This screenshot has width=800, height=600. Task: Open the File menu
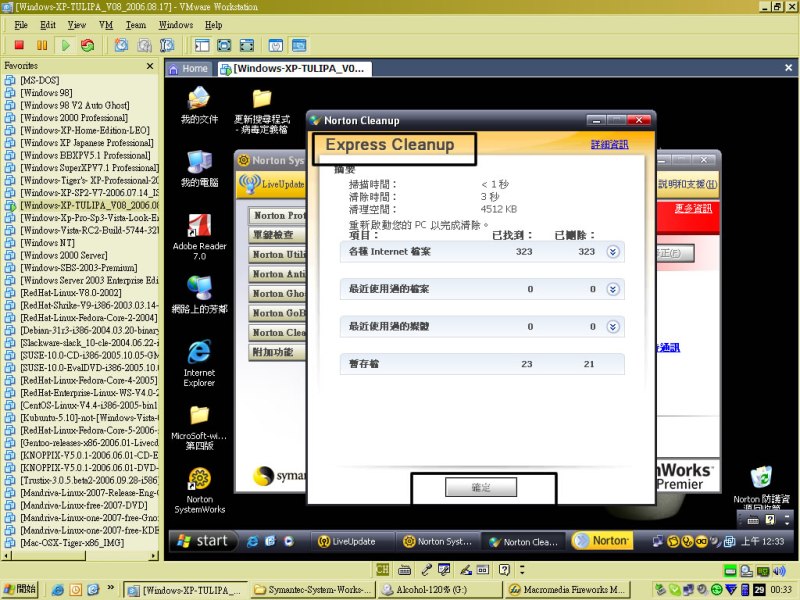[x=21, y=25]
